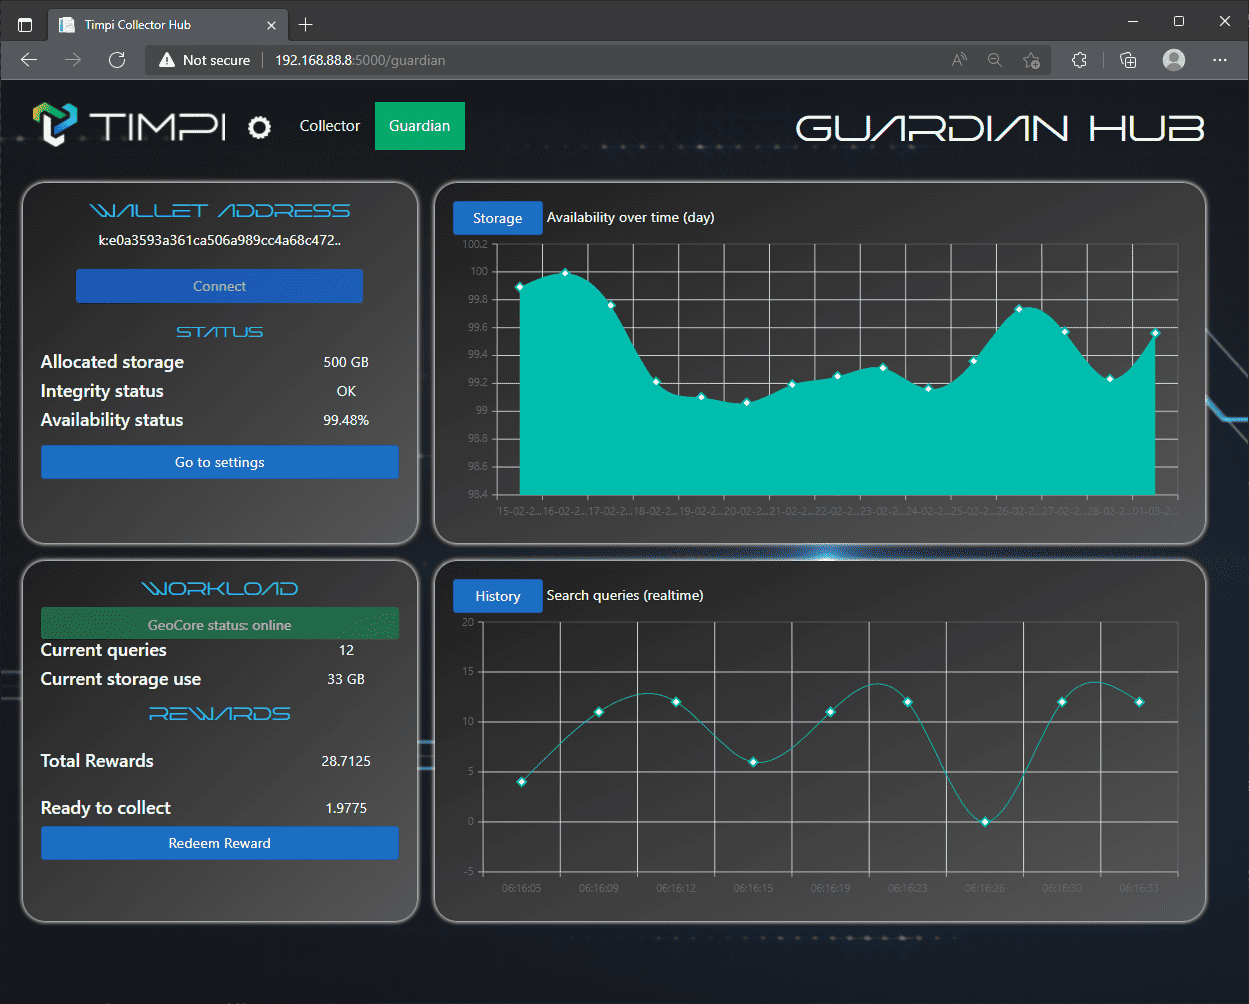Click the Availability status value 99.48%
This screenshot has width=1249, height=1004.
(346, 420)
